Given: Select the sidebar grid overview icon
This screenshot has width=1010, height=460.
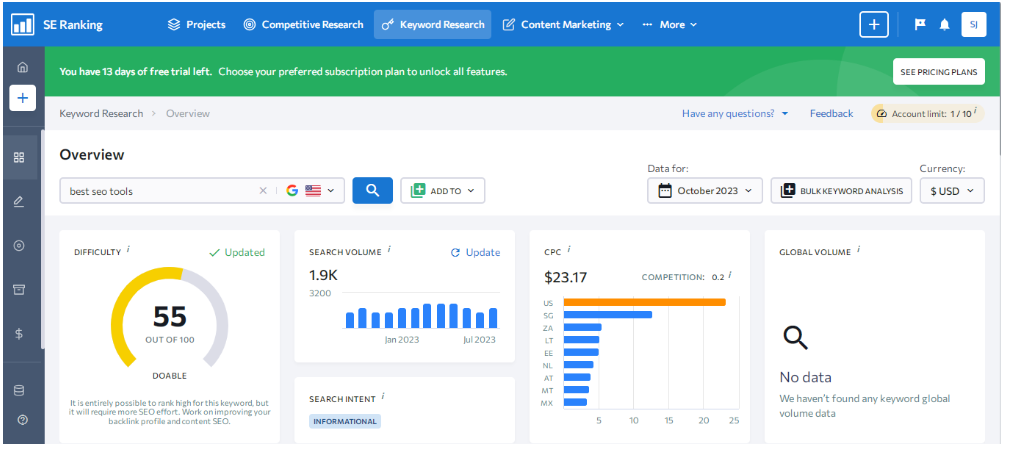Looking at the screenshot, I should (x=19, y=157).
